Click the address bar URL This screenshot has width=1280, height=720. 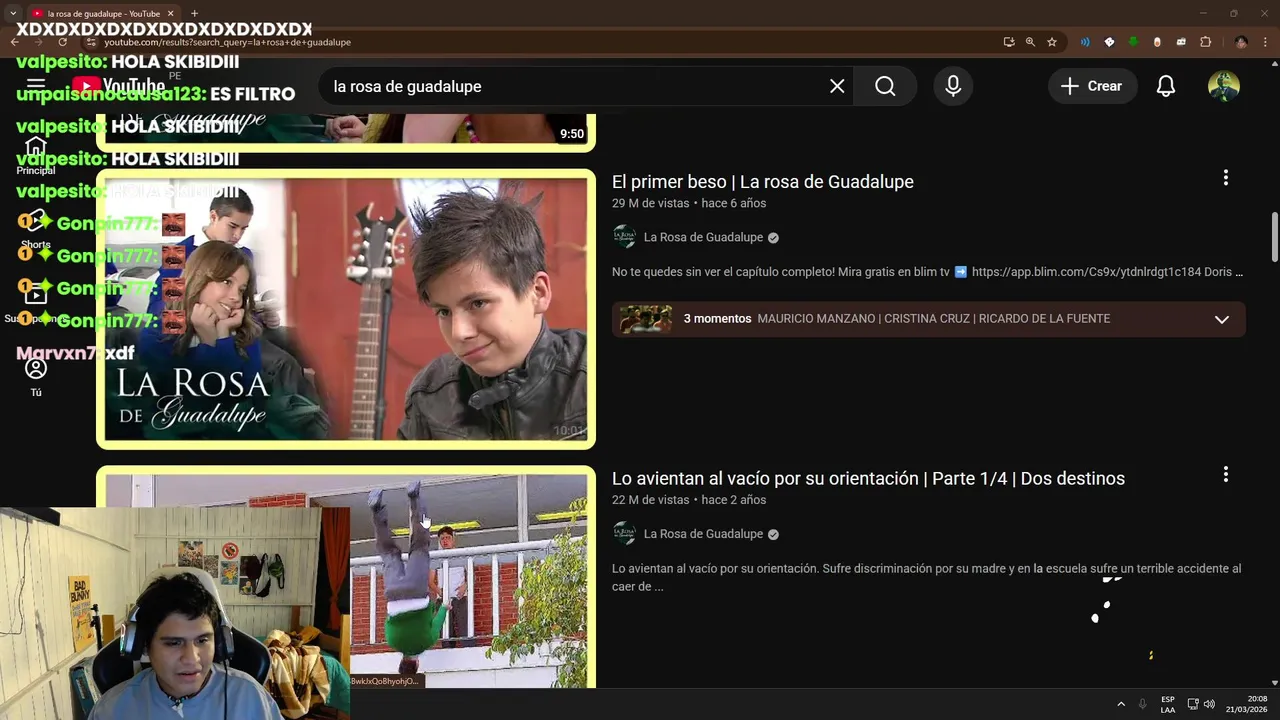pos(228,42)
